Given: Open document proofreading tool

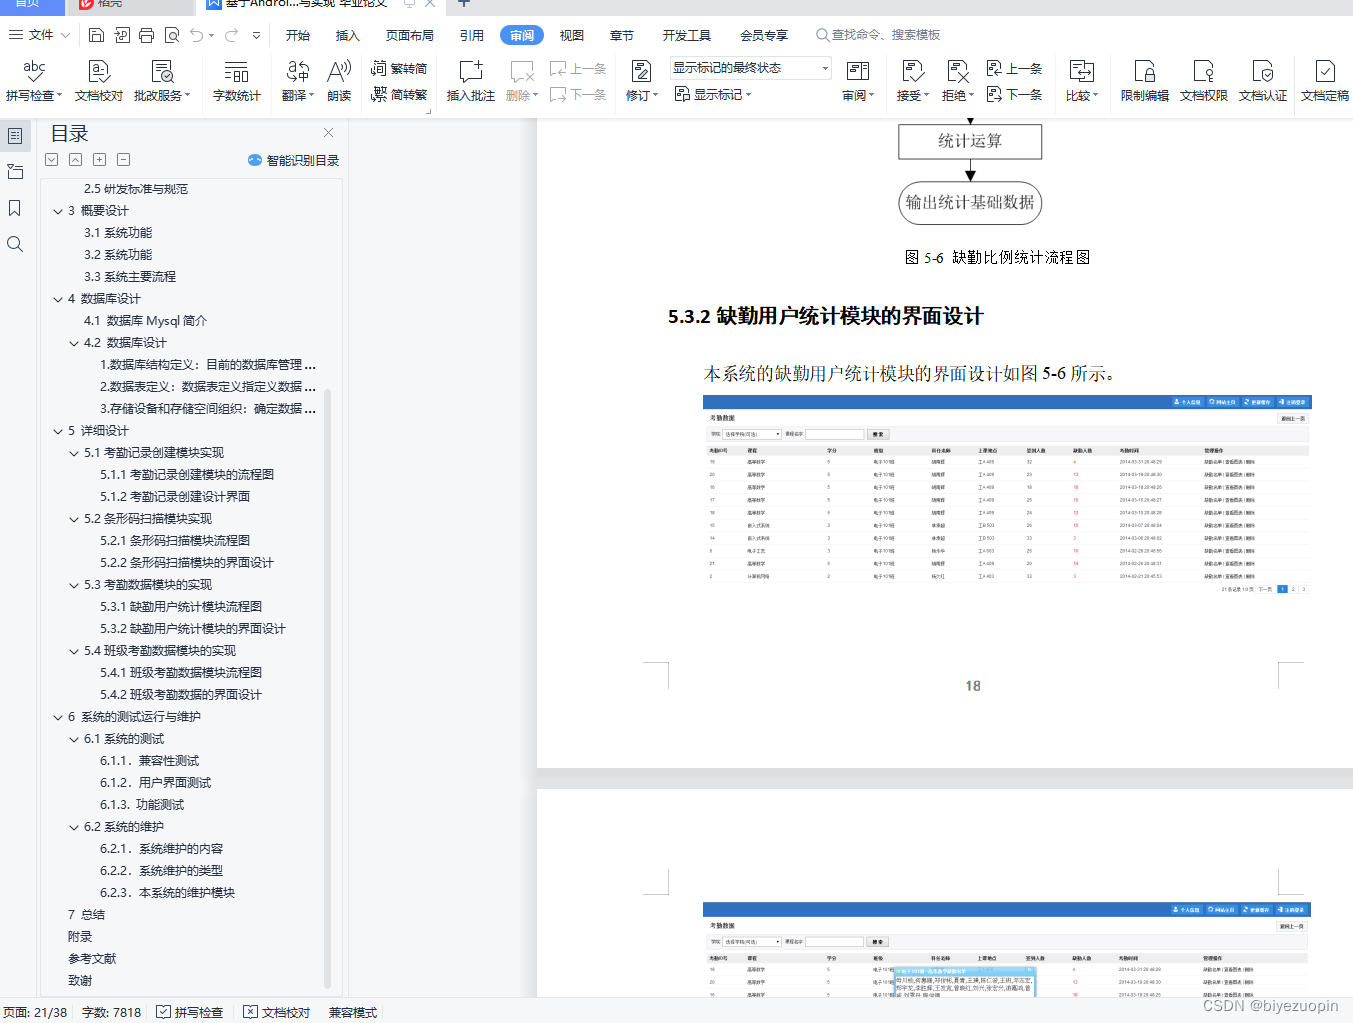Looking at the screenshot, I should pyautogui.click(x=98, y=81).
